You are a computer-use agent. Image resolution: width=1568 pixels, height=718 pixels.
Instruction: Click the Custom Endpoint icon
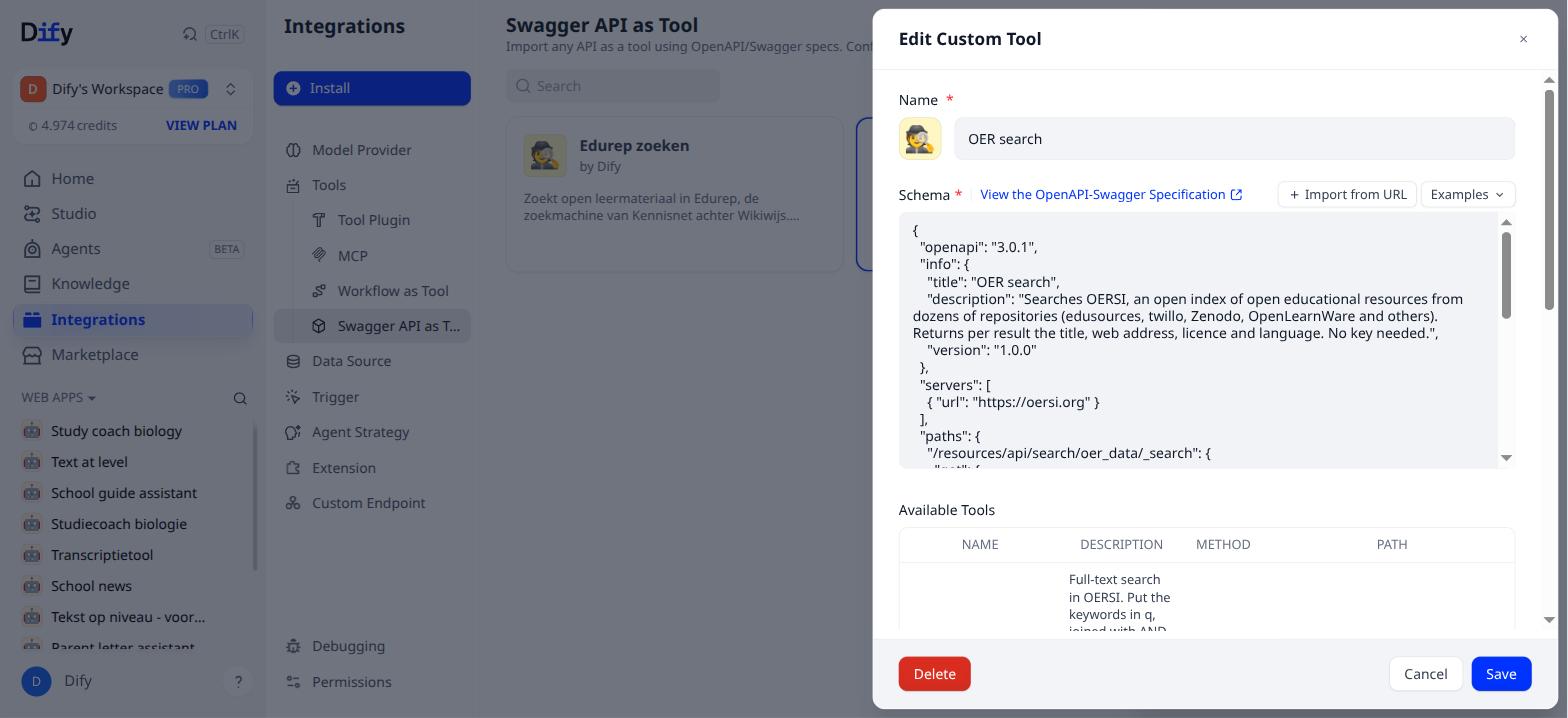(293, 503)
